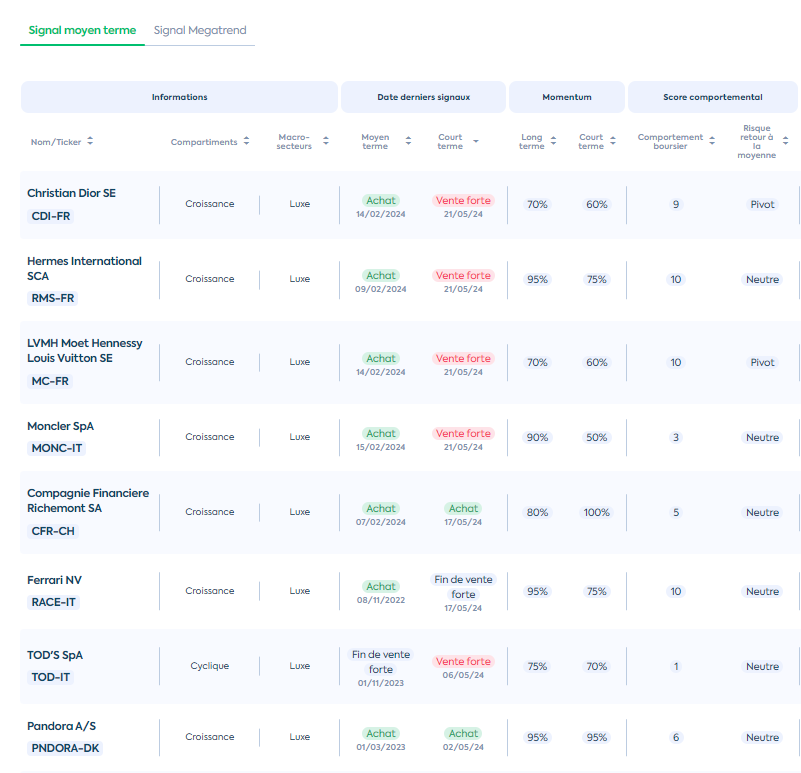
Task: Sort by Court terme signal date arrow
Action: point(476,141)
